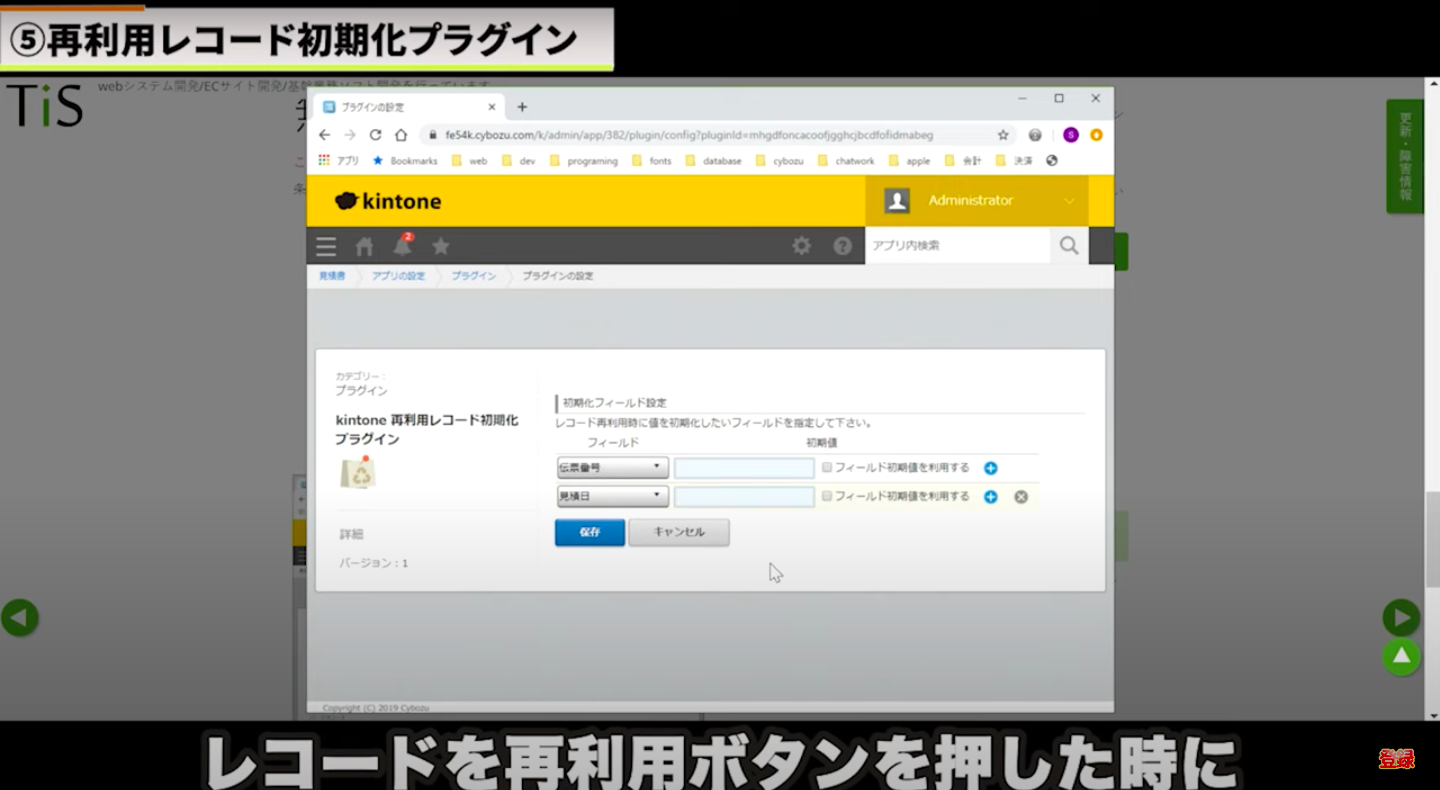1440x790 pixels.
Task: Add row with plus icon beside 伝票番号
Action: click(x=990, y=468)
